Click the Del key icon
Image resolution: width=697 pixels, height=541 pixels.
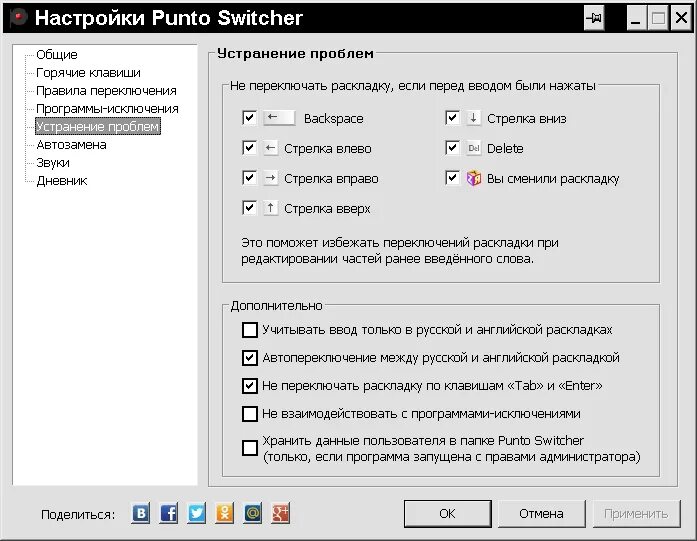pyautogui.click(x=473, y=148)
